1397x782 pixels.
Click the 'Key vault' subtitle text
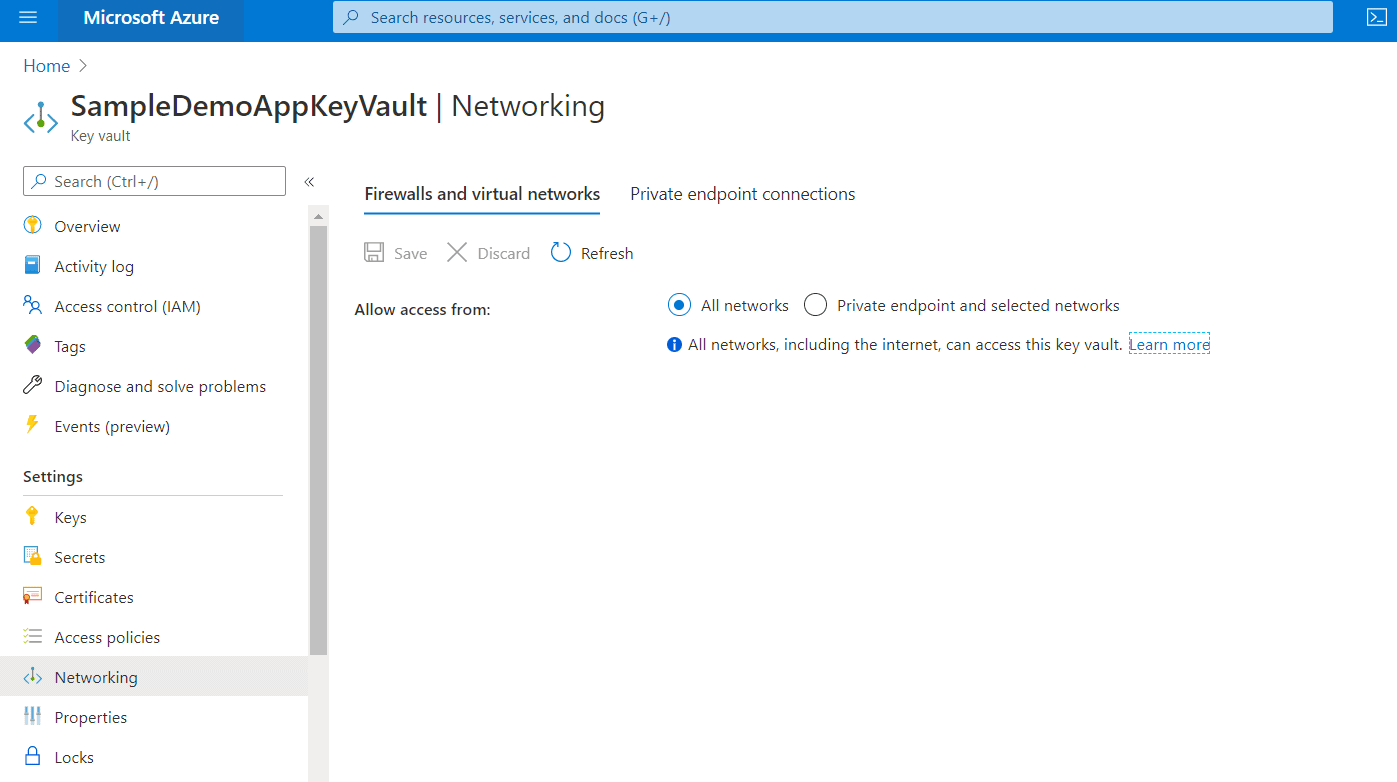click(100, 136)
